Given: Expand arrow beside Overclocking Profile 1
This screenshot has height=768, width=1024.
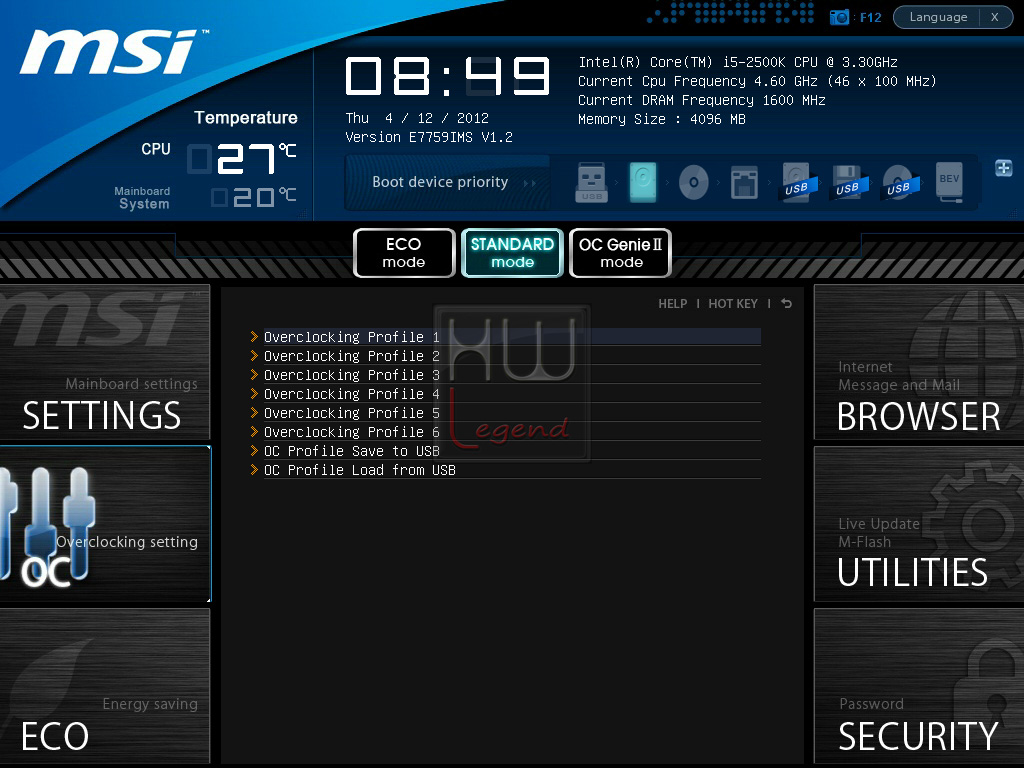Looking at the screenshot, I should pyautogui.click(x=254, y=336).
